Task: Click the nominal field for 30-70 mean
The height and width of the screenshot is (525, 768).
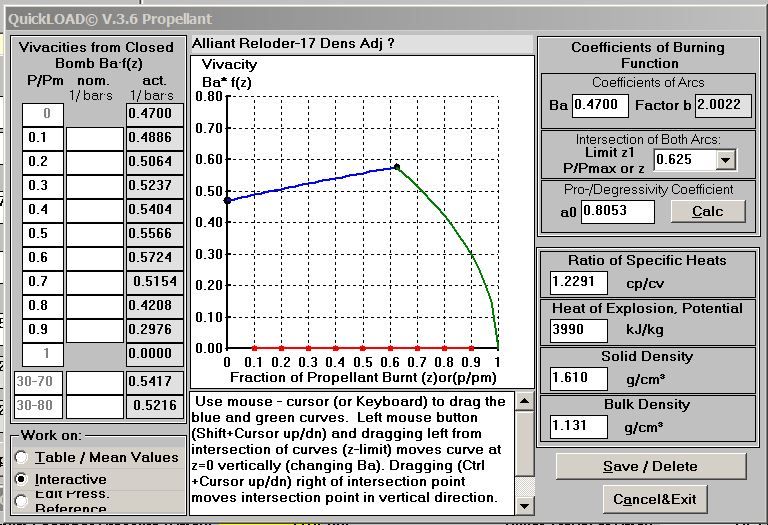Action: 95,382
